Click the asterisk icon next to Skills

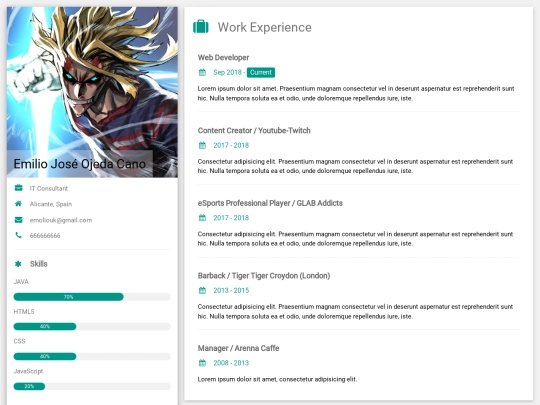point(18,264)
